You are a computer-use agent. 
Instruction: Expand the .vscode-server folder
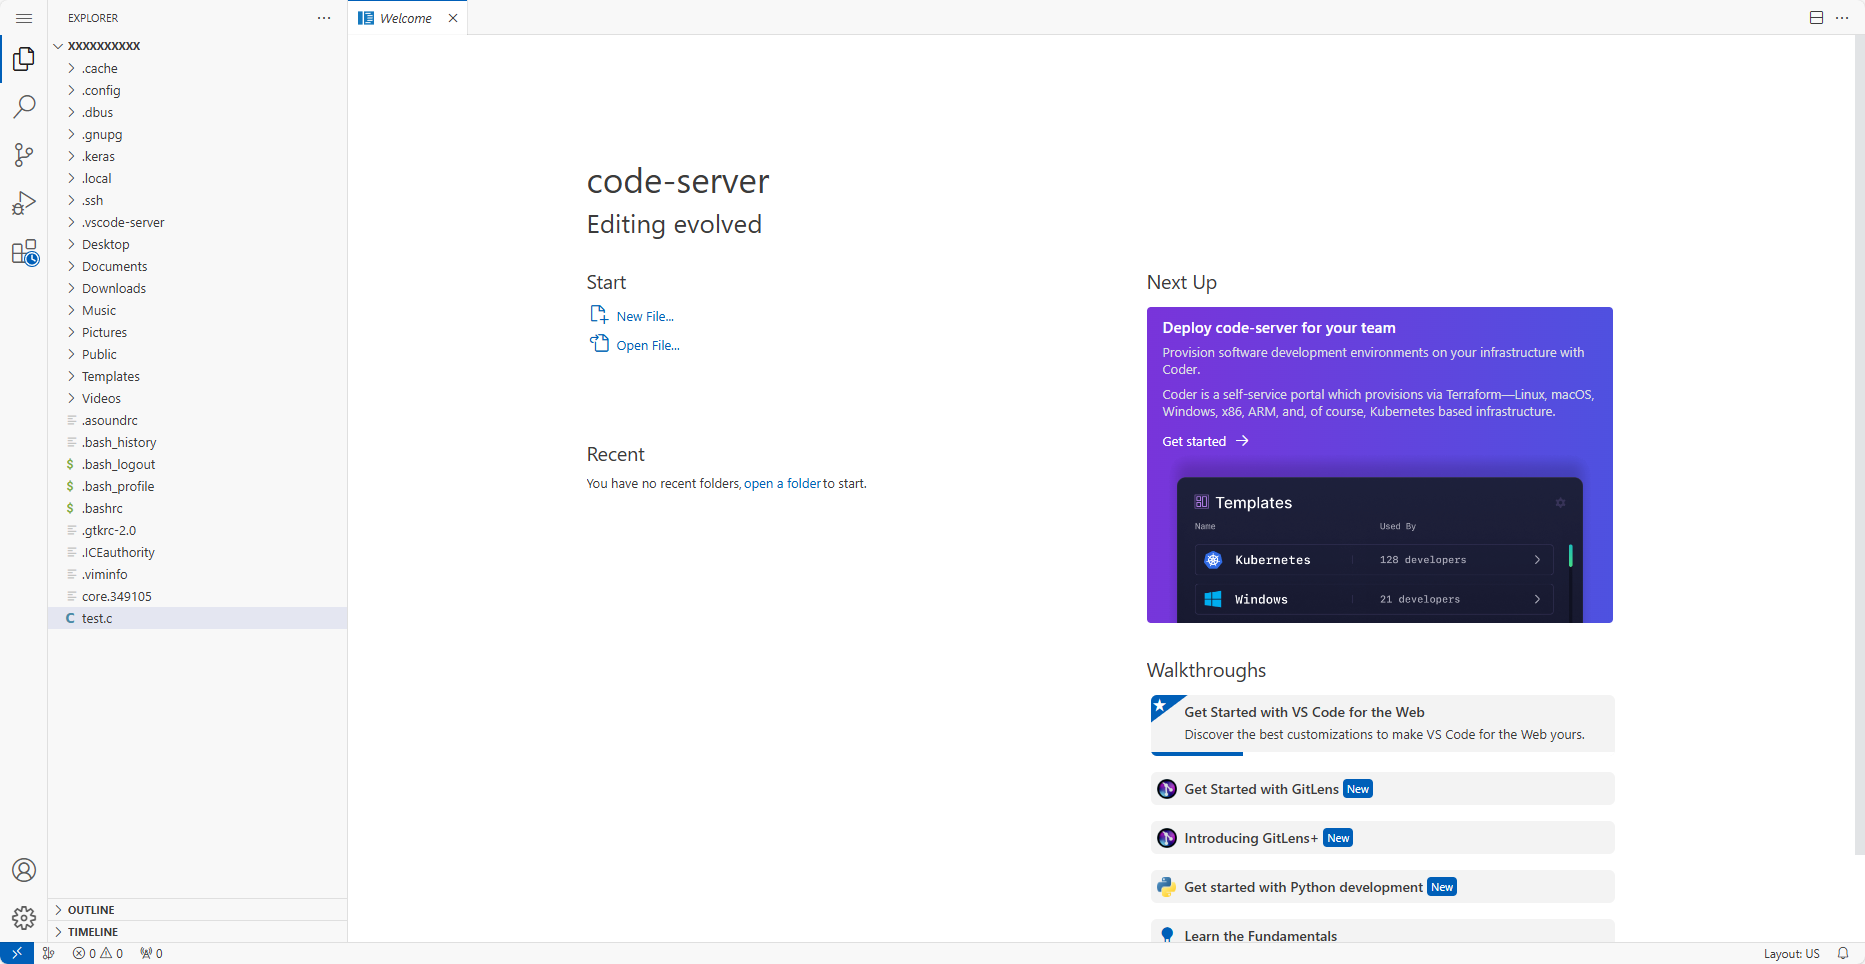[197, 222]
